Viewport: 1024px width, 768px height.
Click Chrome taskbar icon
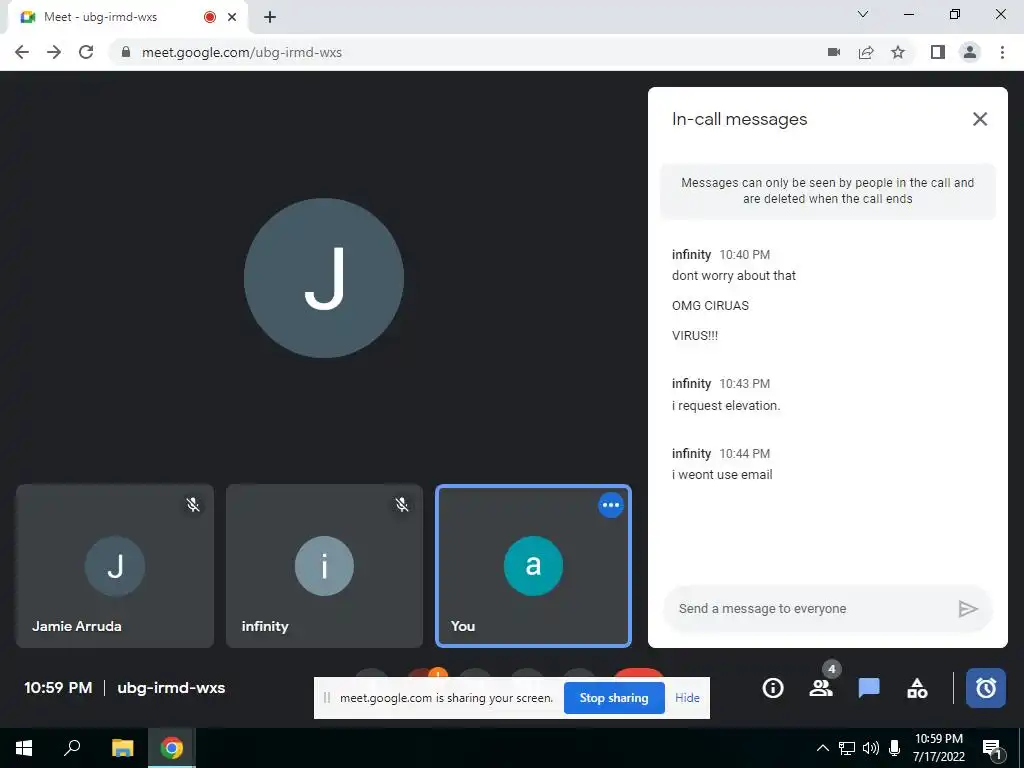[x=172, y=748]
